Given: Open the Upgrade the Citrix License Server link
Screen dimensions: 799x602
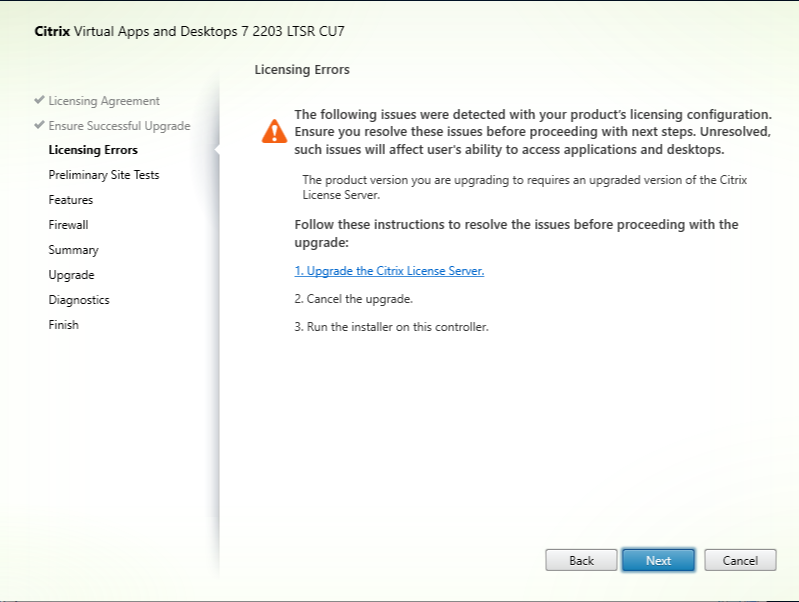Looking at the screenshot, I should pos(389,271).
